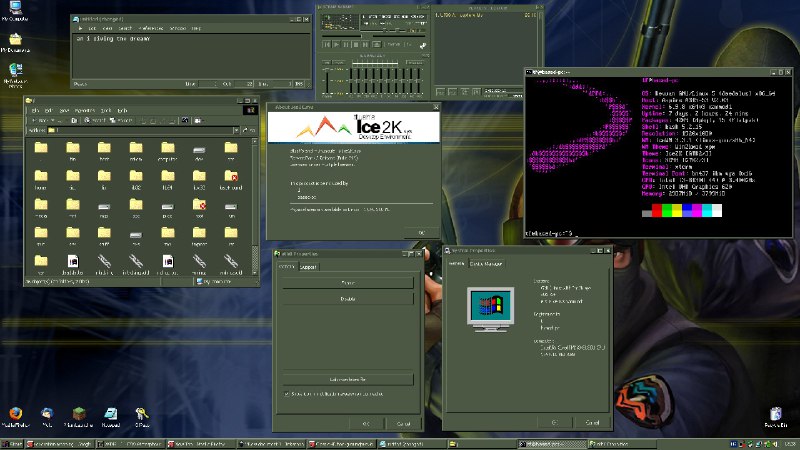800x450 pixels.
Task: Toggle the equalizer Auto button
Action: (x=339, y=63)
